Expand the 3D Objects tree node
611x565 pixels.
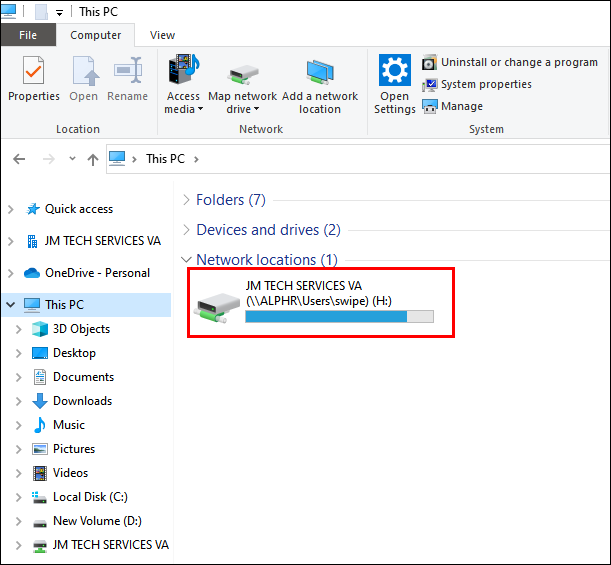[18, 329]
